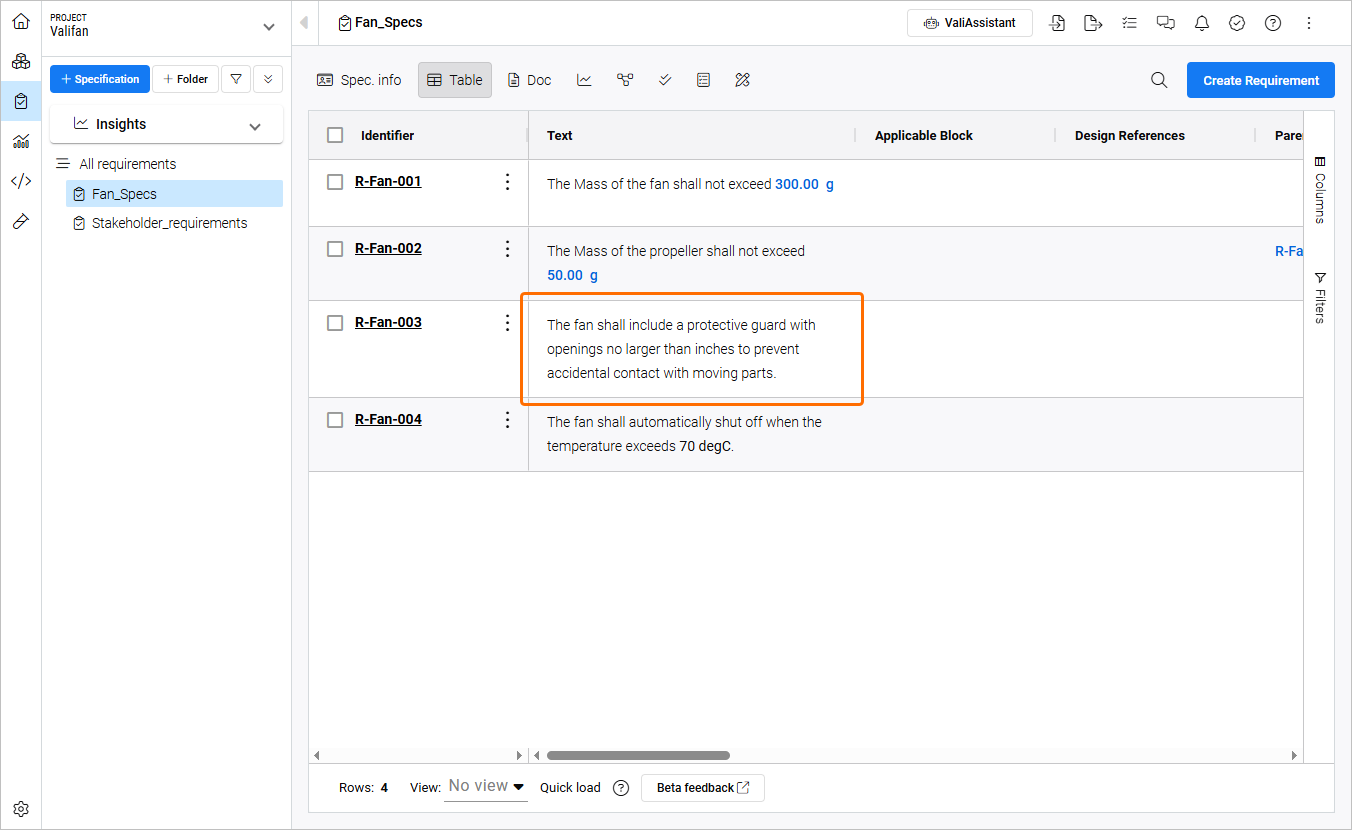Switch to Table view tab
Viewport: 1352px width, 830px height.
pos(455,80)
